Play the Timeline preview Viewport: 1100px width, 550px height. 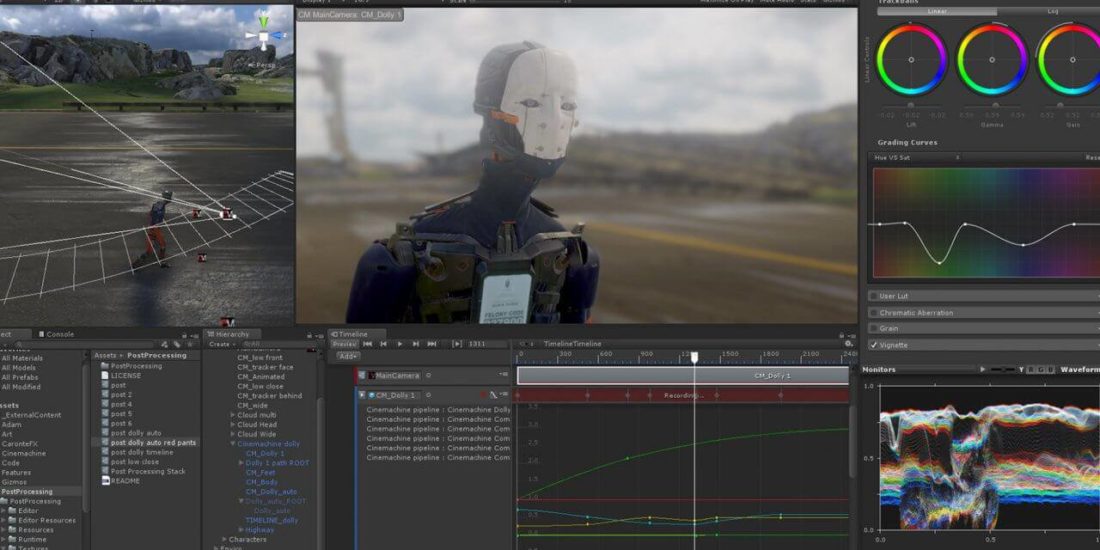click(400, 344)
